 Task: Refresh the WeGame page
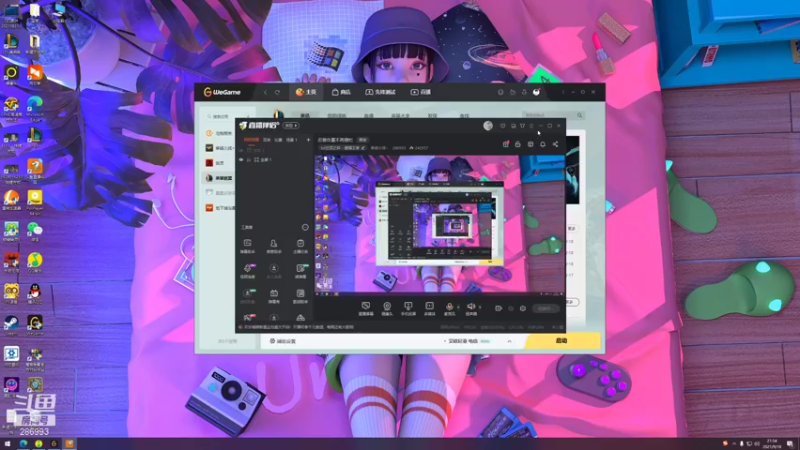coord(277,92)
